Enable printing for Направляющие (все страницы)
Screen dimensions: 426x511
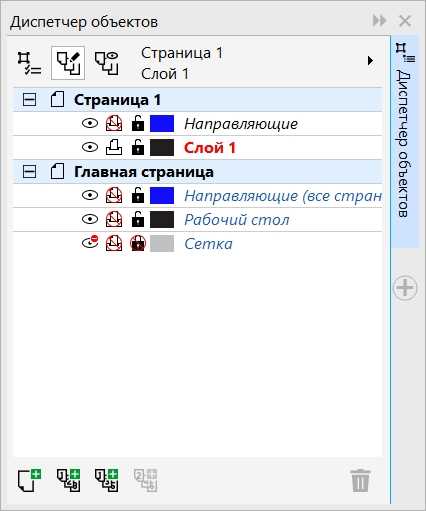(114, 196)
